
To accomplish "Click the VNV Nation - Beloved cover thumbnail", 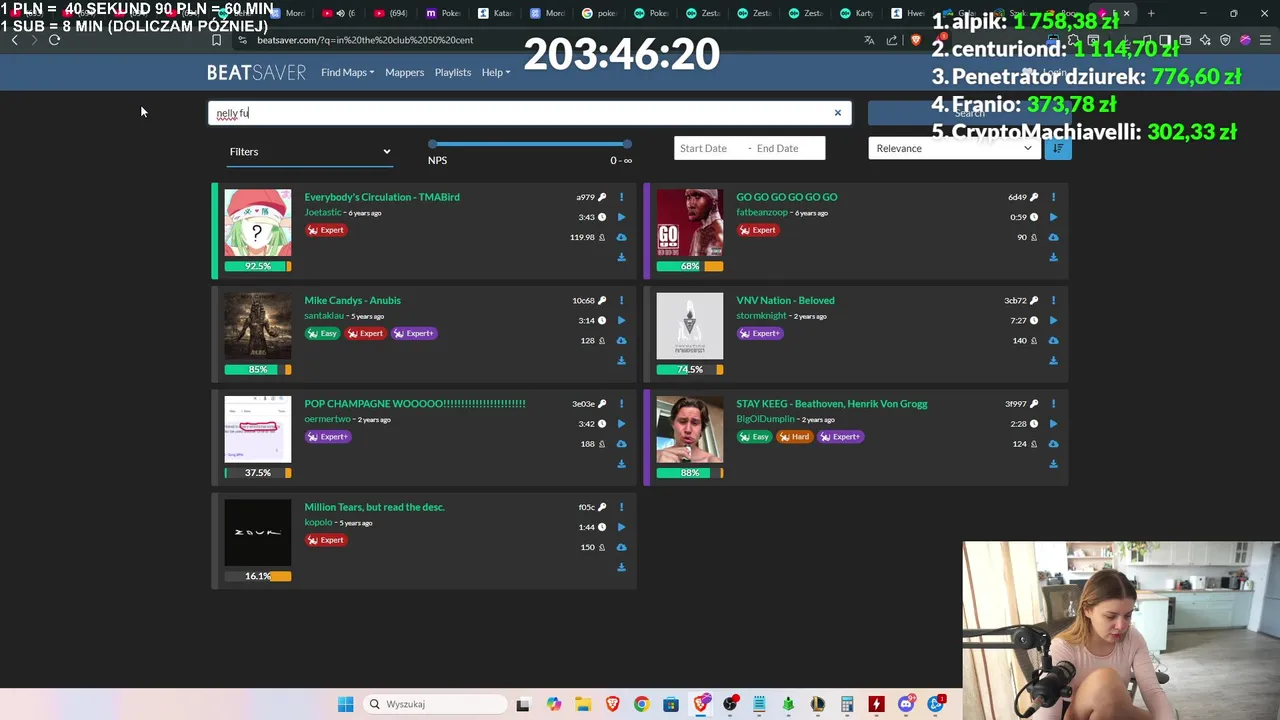I will 690,326.
